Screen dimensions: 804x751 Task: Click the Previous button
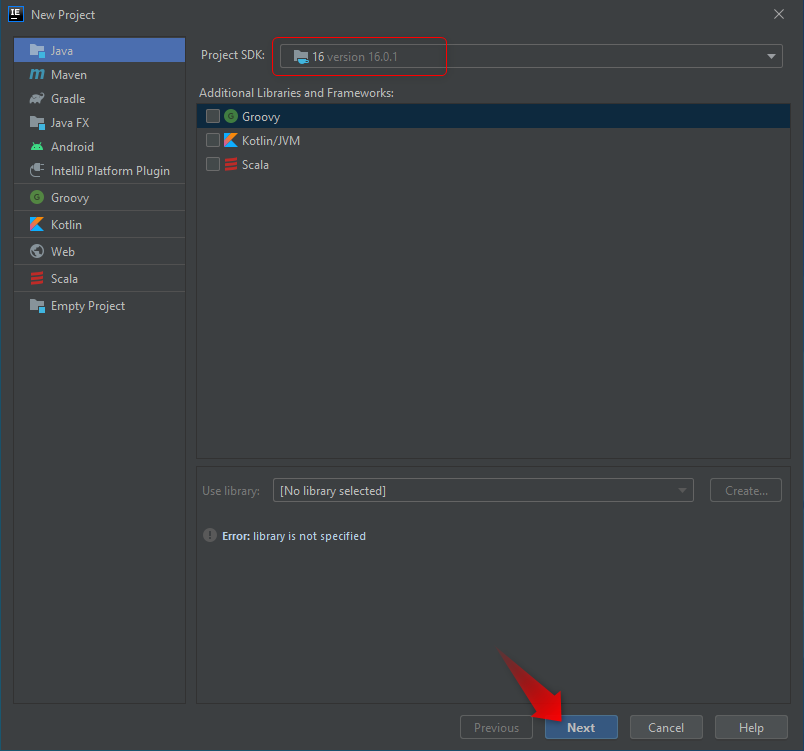(496, 727)
